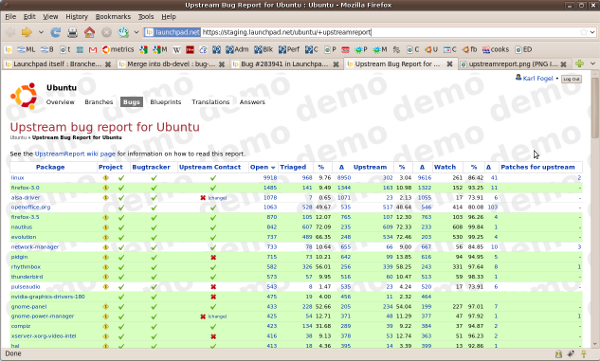The height and width of the screenshot is (361, 600).
Task: Click the project icon in the linux row
Action: [x=106, y=178]
